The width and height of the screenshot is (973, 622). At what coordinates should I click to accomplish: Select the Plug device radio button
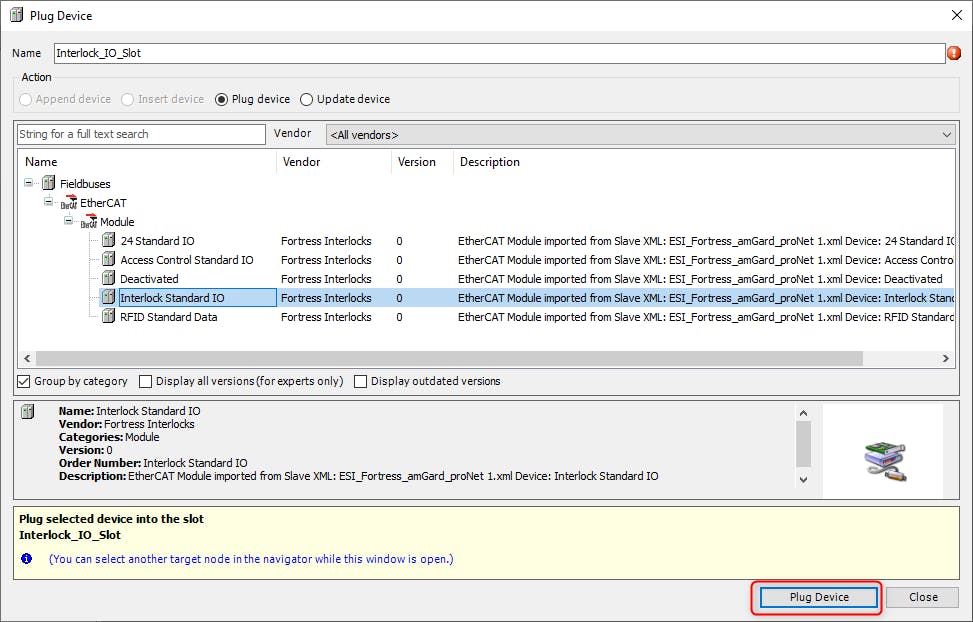pyautogui.click(x=222, y=99)
